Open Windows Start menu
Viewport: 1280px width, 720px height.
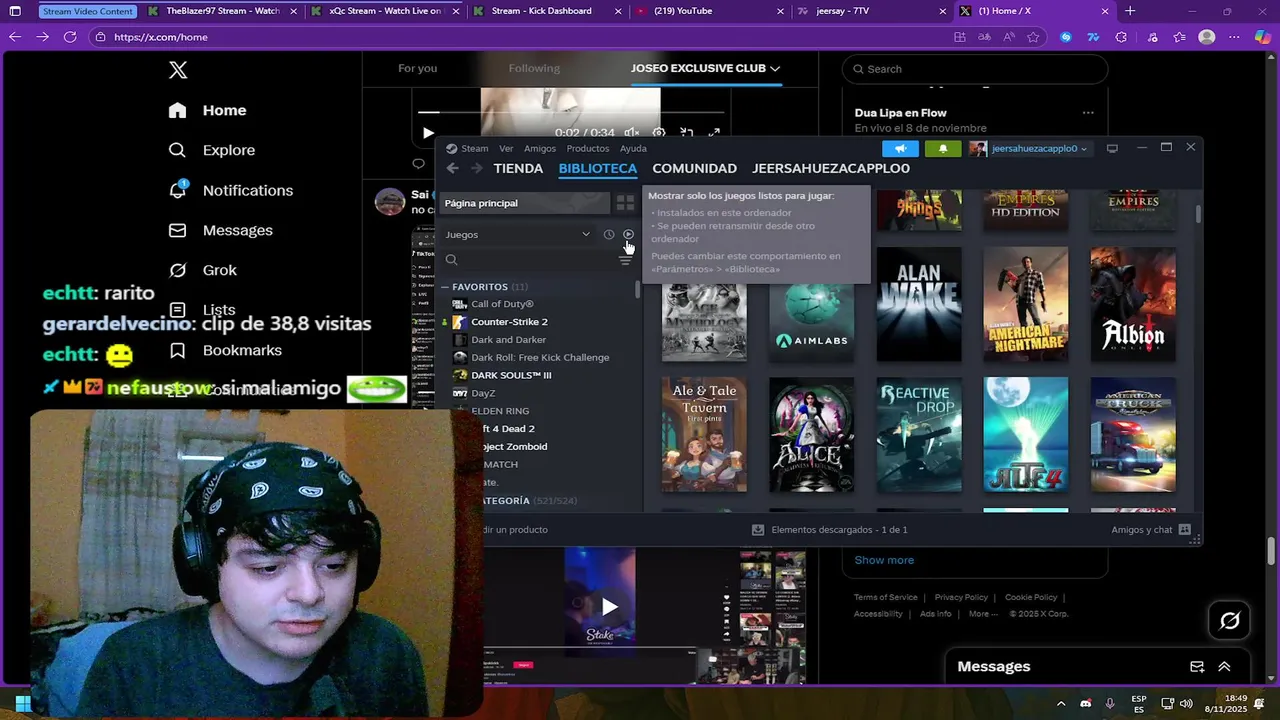pyautogui.click(x=22, y=703)
